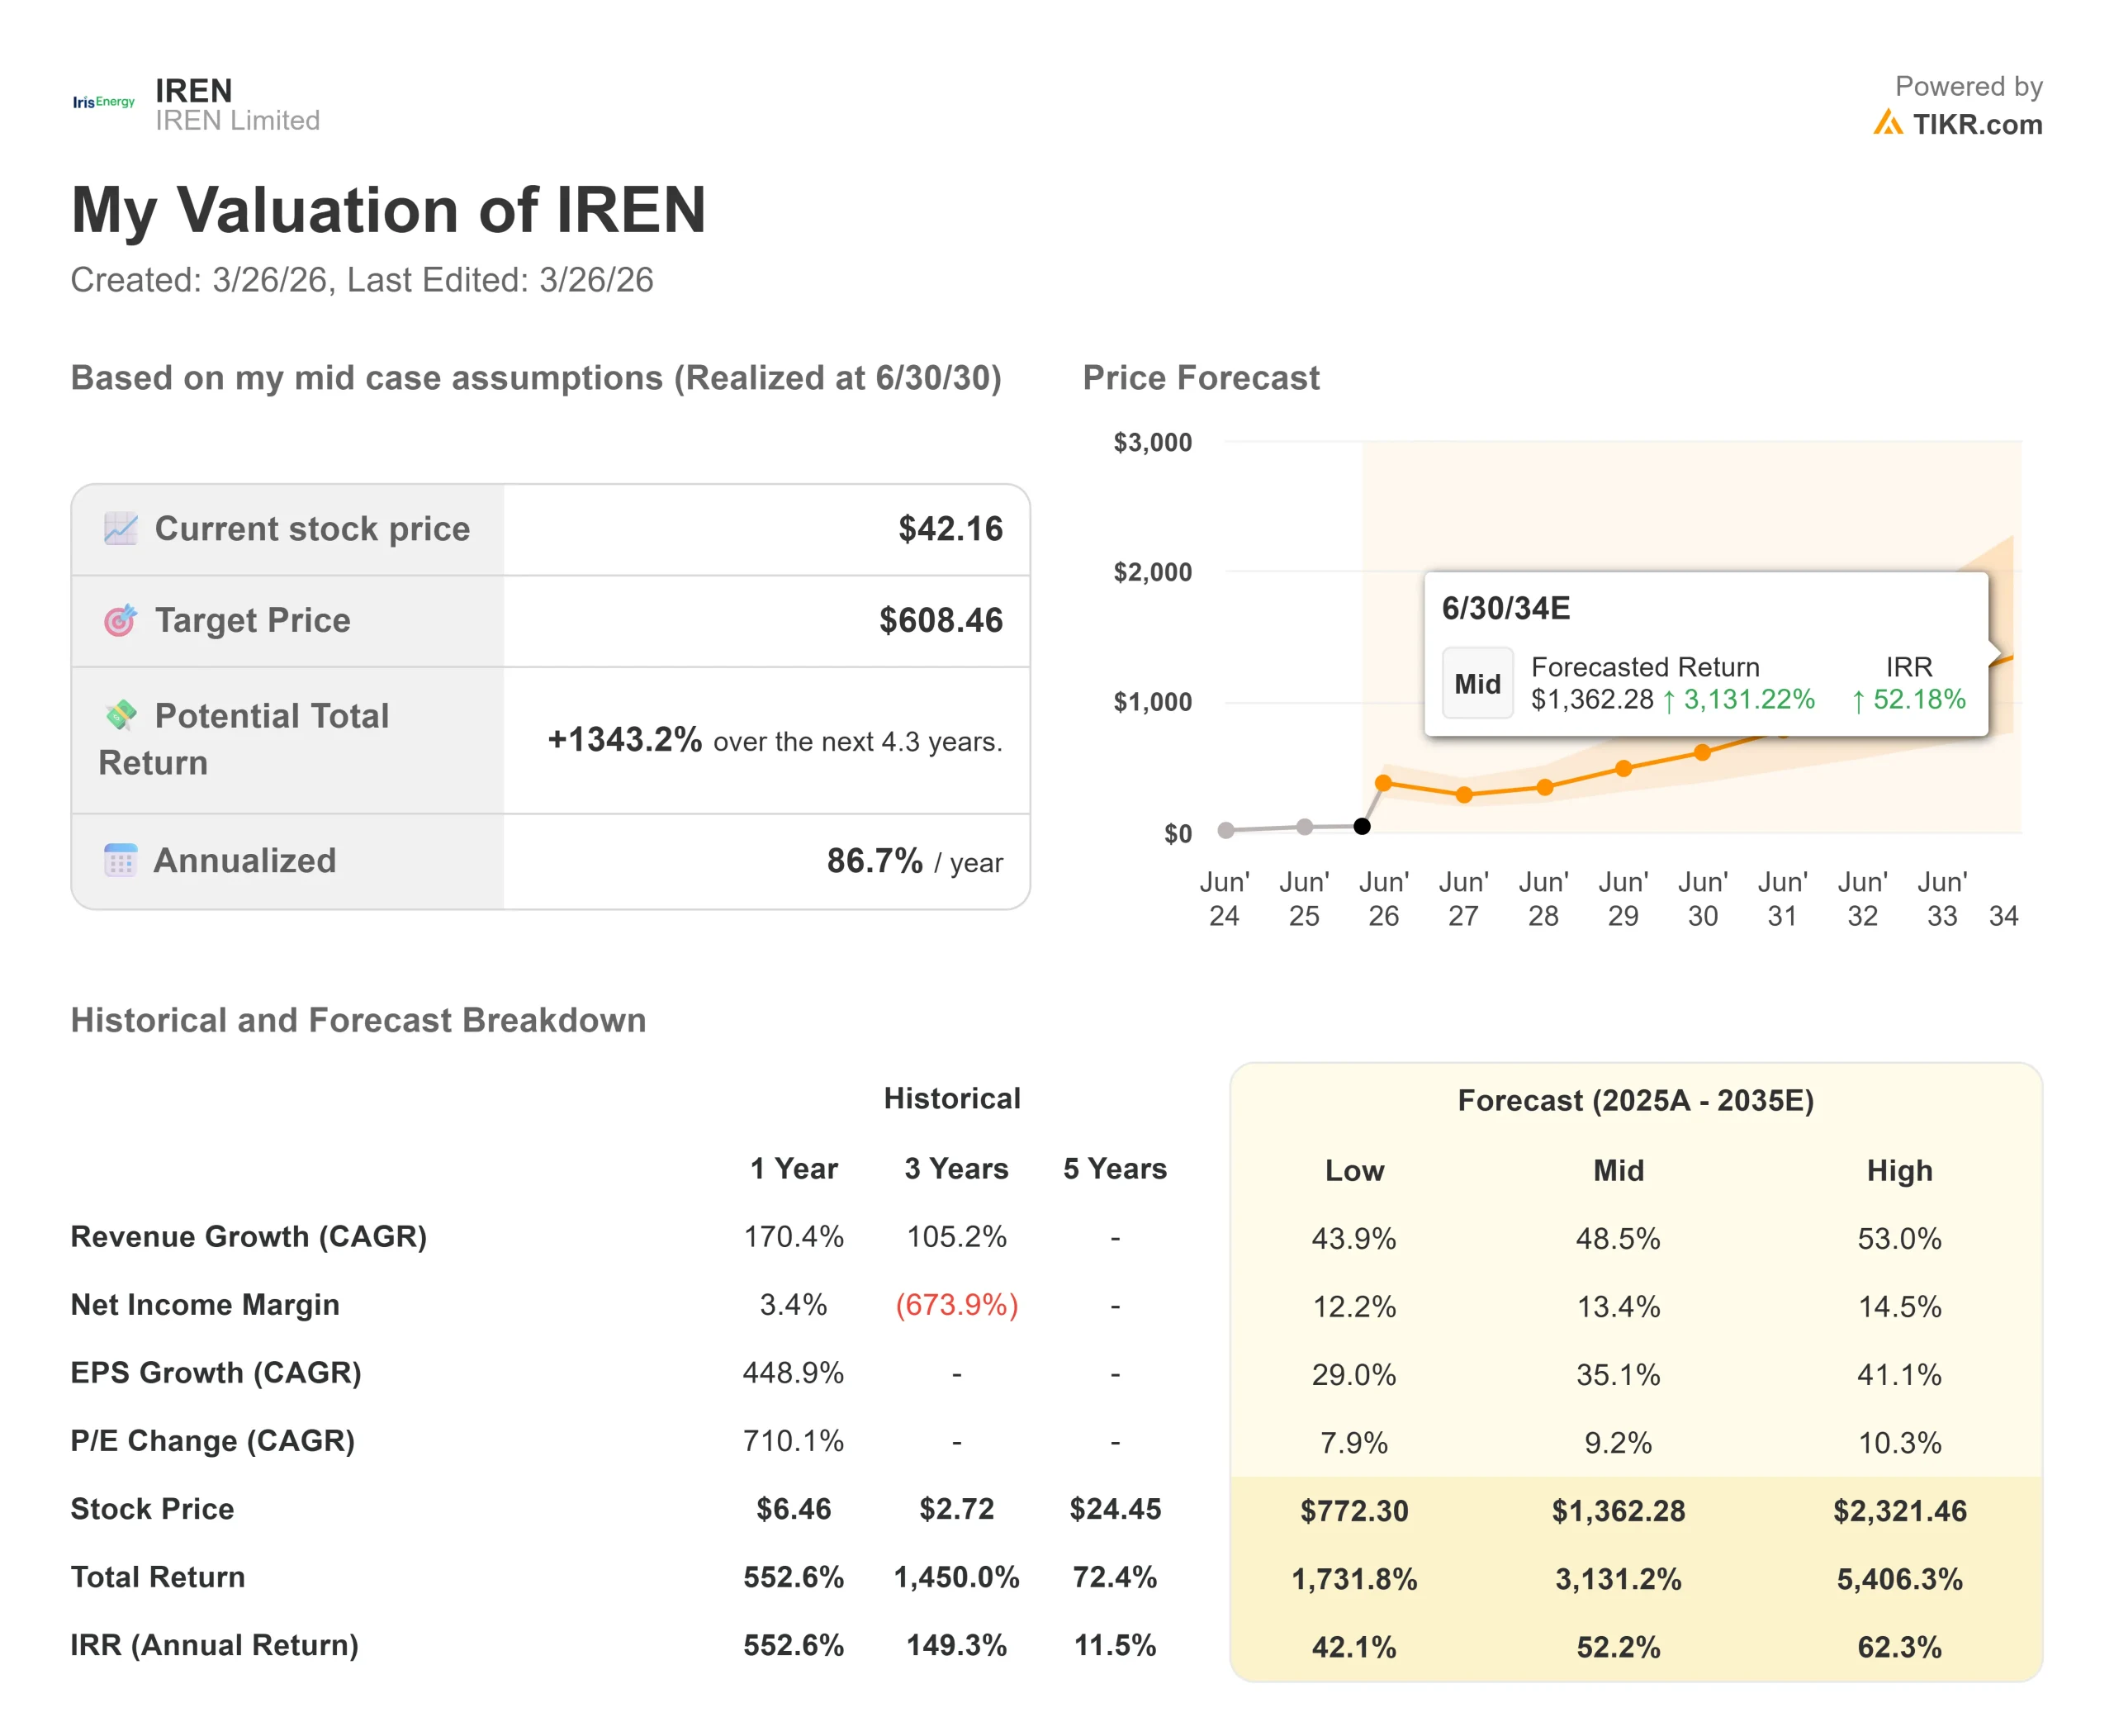Click the green up arrow beside IRR 52.18%
This screenshot has height=1736, width=2114.
pyautogui.click(x=1858, y=701)
